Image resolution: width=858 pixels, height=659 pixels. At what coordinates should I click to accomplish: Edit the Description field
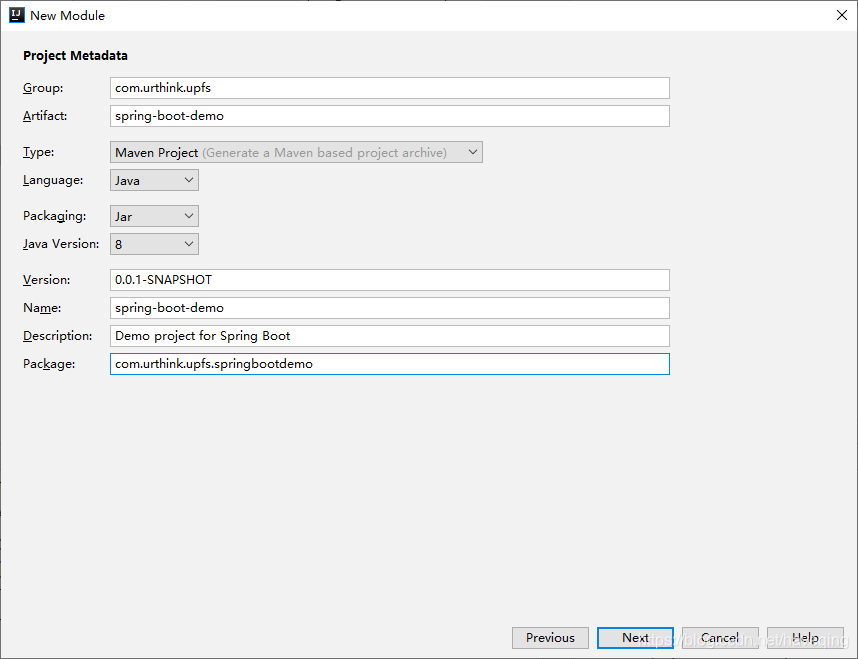(x=390, y=336)
